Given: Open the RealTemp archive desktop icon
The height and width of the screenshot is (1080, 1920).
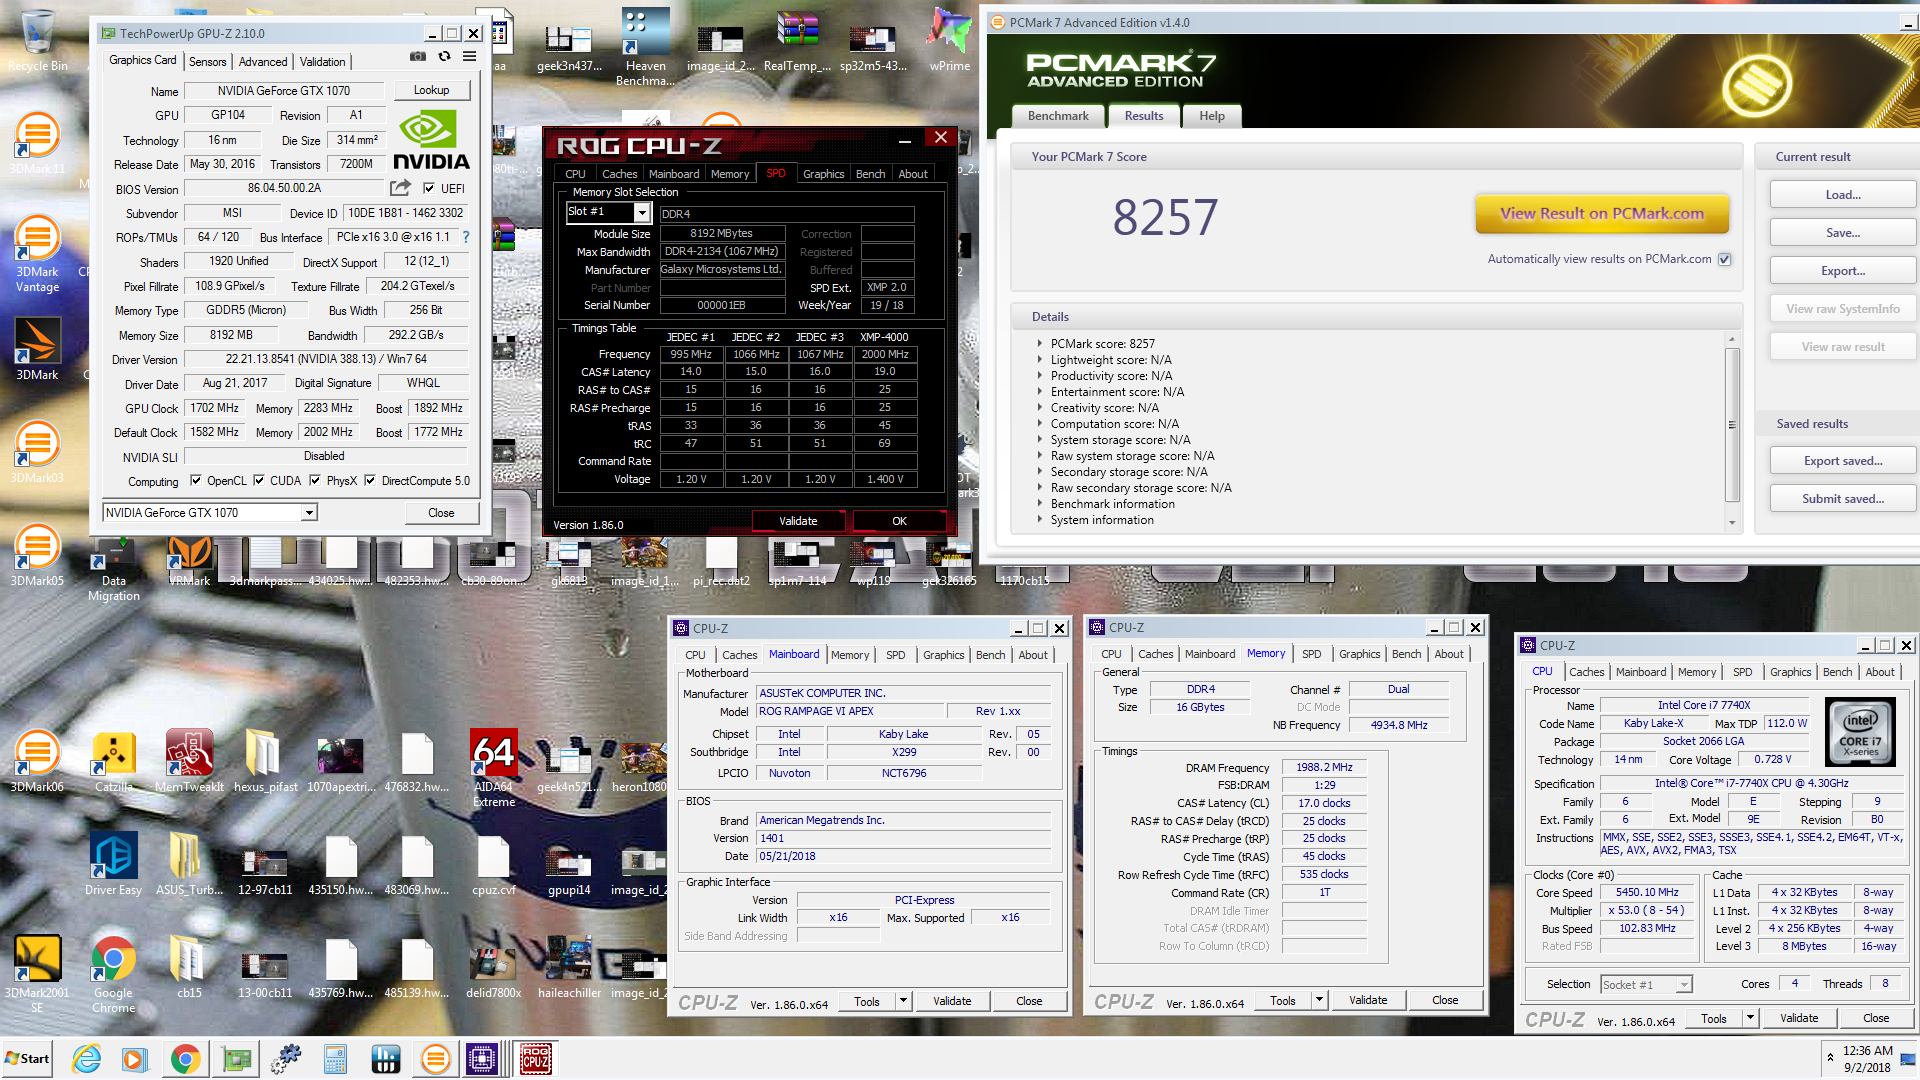Looking at the screenshot, I should [797, 40].
